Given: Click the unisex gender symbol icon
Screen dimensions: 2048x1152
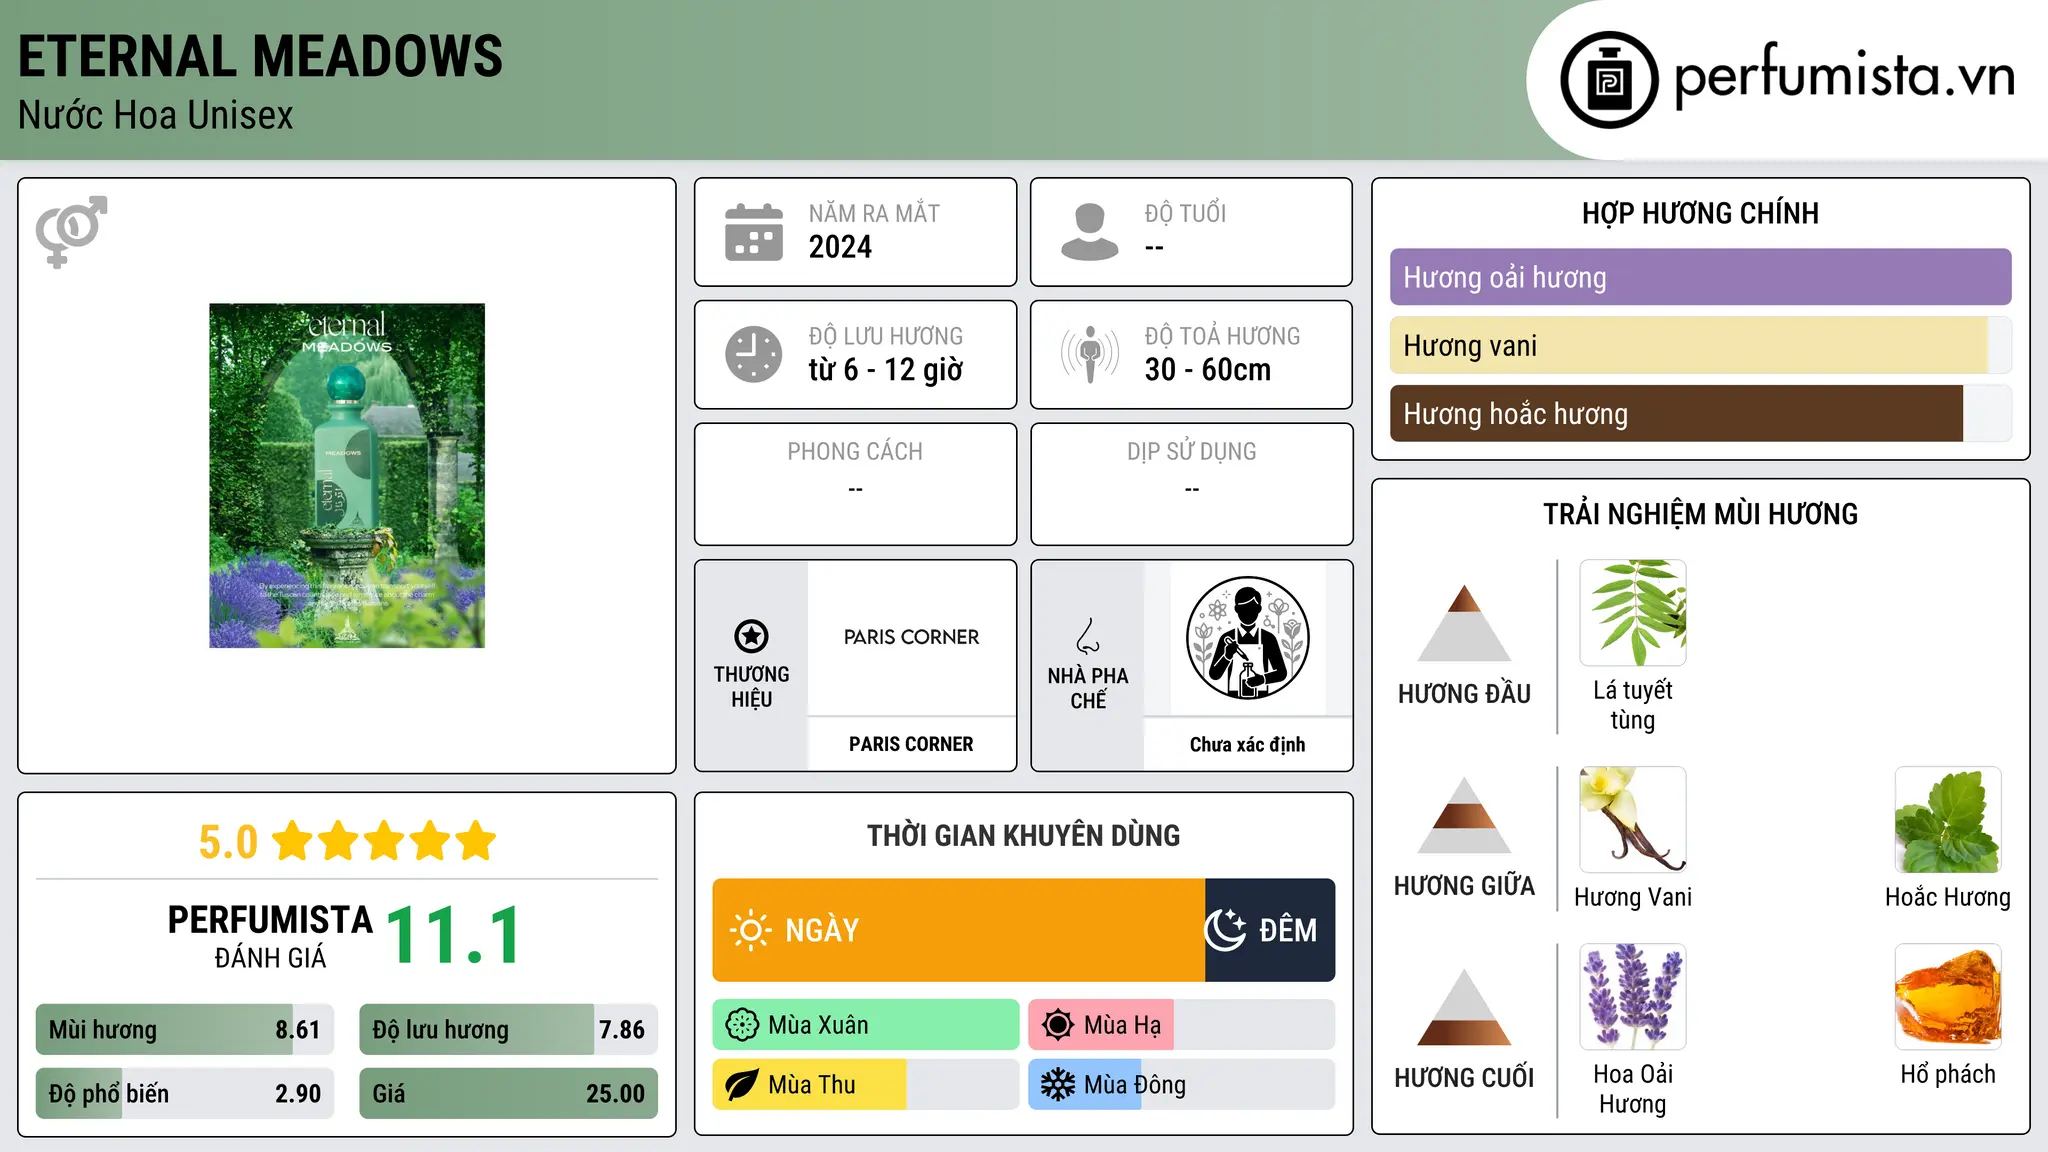Looking at the screenshot, I should (71, 231).
